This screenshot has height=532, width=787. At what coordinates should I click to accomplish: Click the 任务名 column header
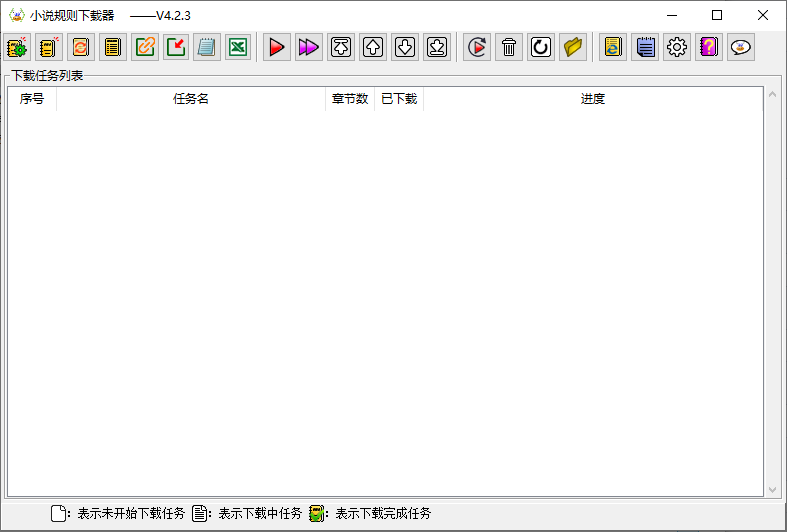[x=191, y=99]
